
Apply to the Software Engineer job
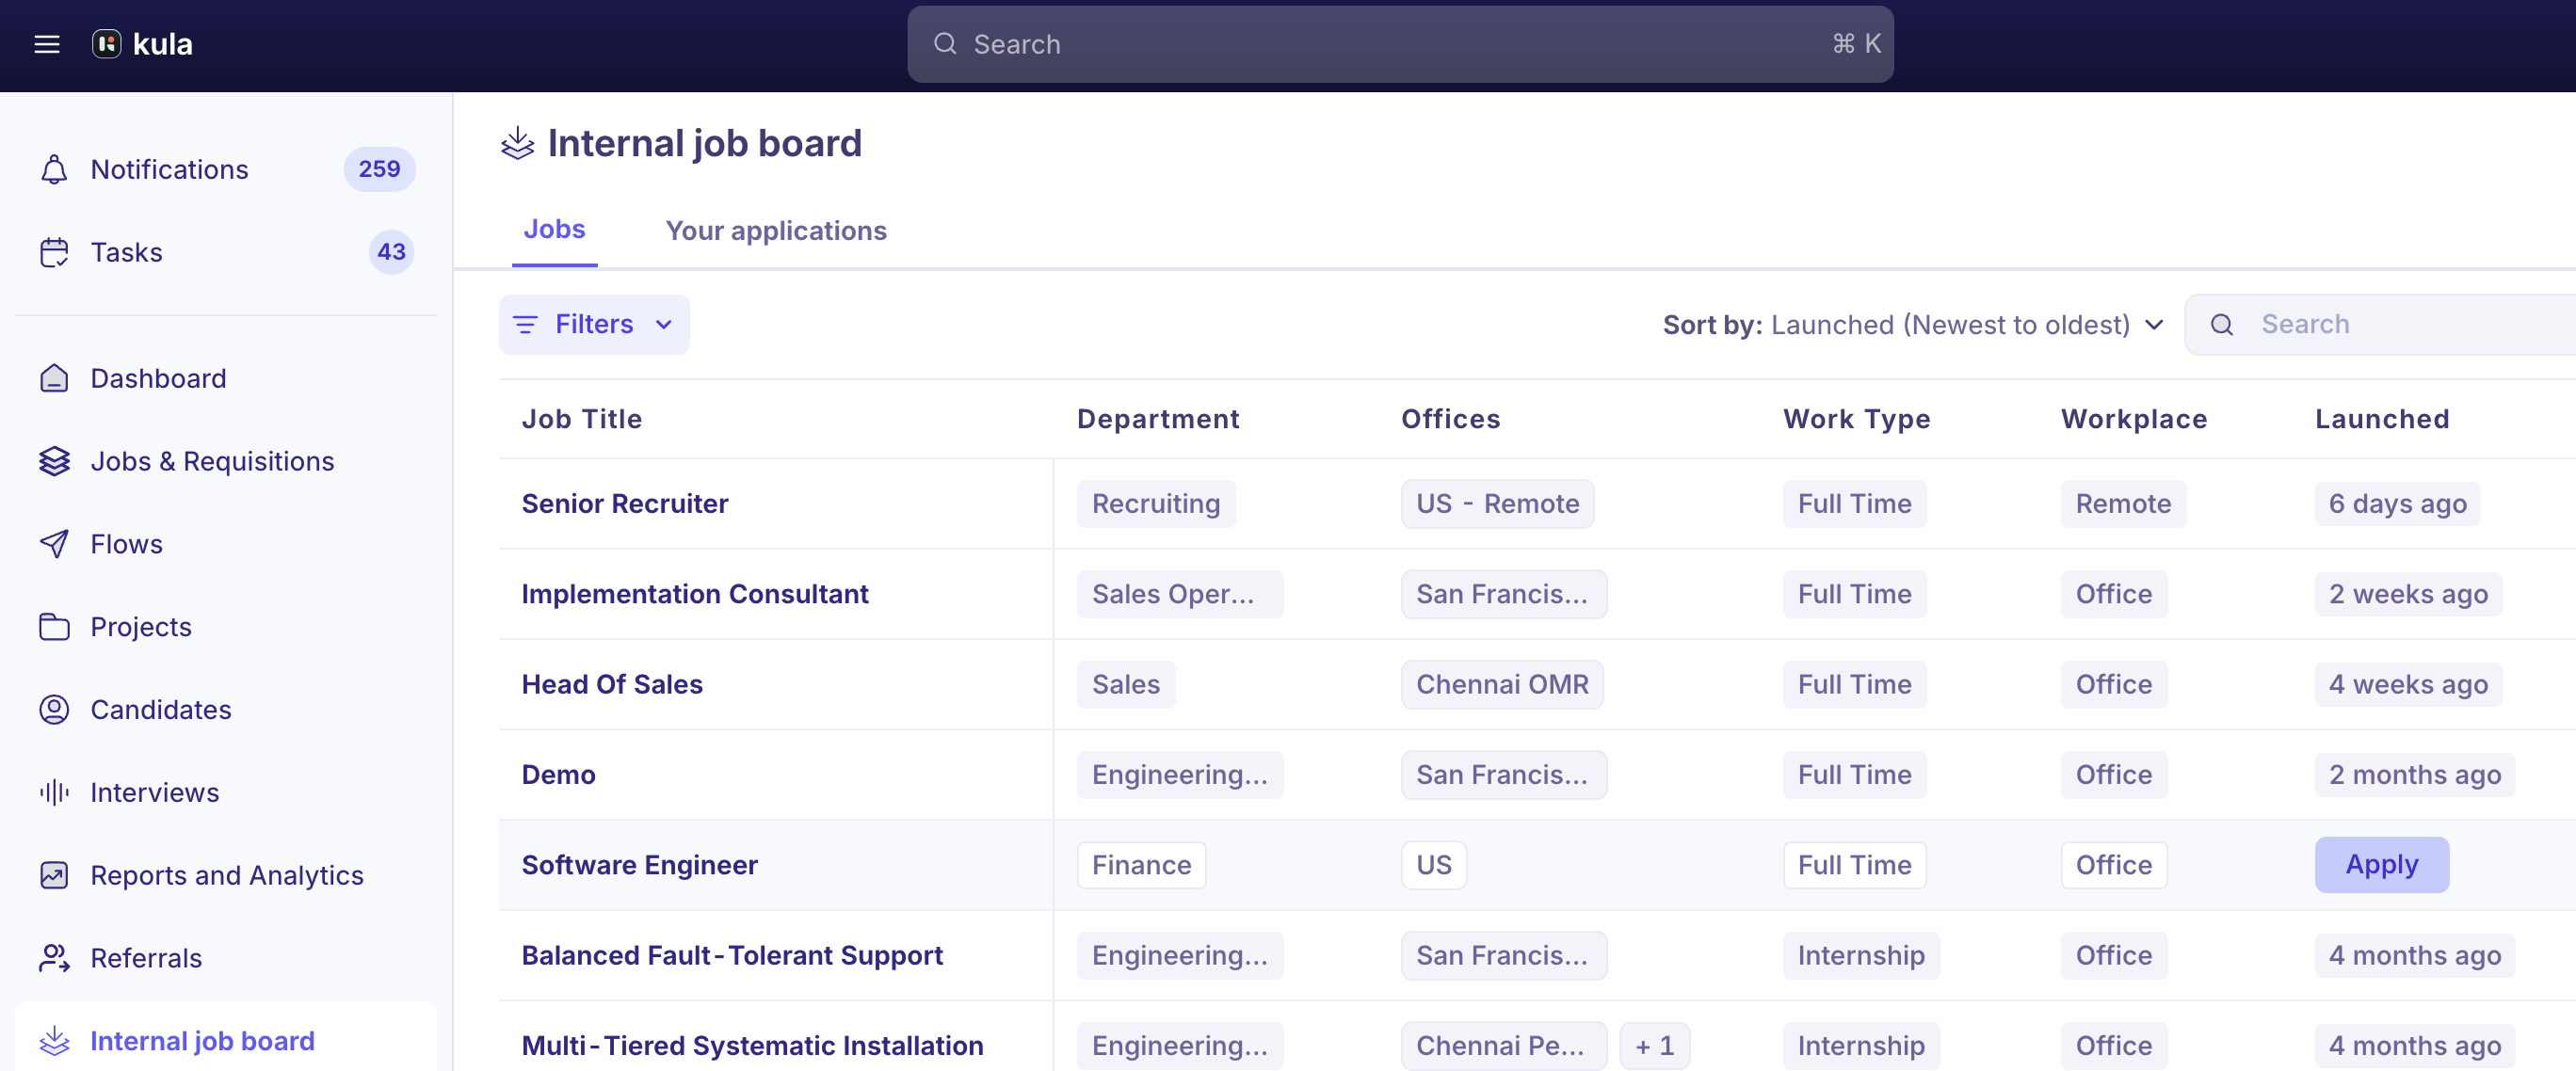[x=2381, y=864]
